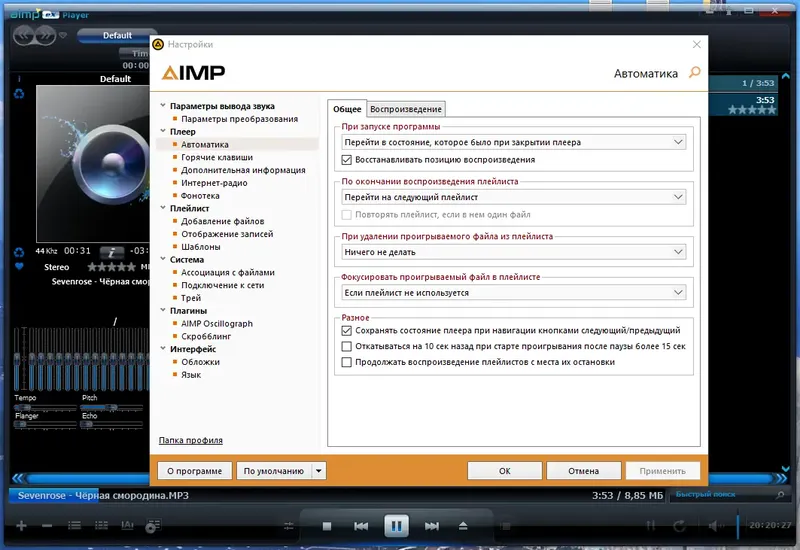Open 'Горячие клавиши' settings page

pyautogui.click(x=217, y=157)
